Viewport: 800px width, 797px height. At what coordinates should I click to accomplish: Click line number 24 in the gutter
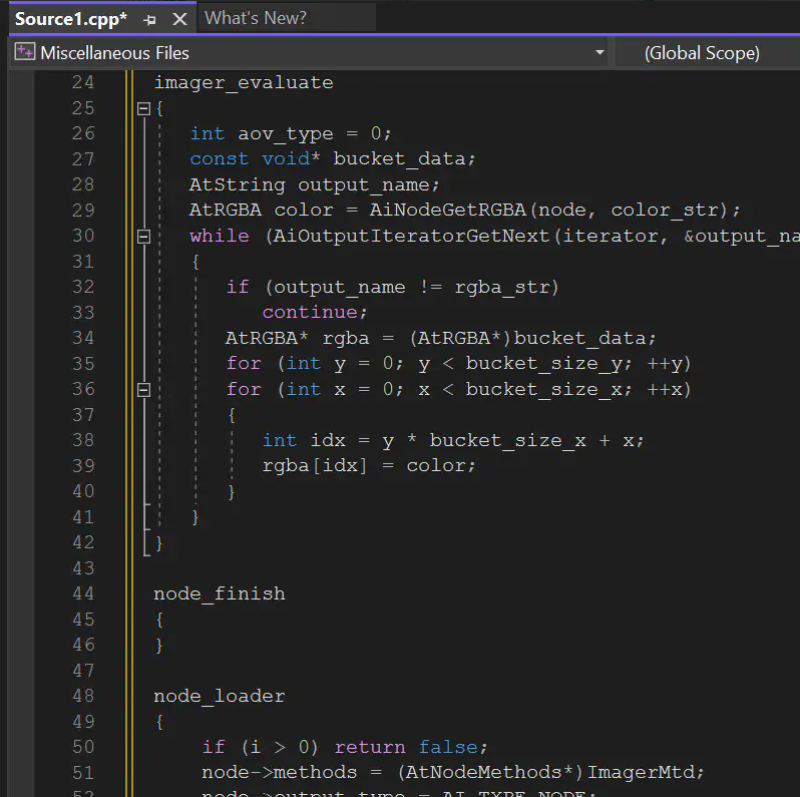83,83
